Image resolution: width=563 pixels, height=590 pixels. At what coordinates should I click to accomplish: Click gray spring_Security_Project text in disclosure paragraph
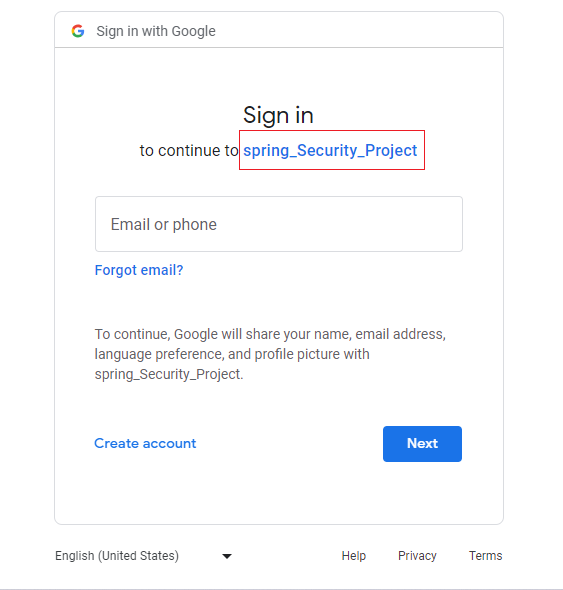[x=169, y=374]
